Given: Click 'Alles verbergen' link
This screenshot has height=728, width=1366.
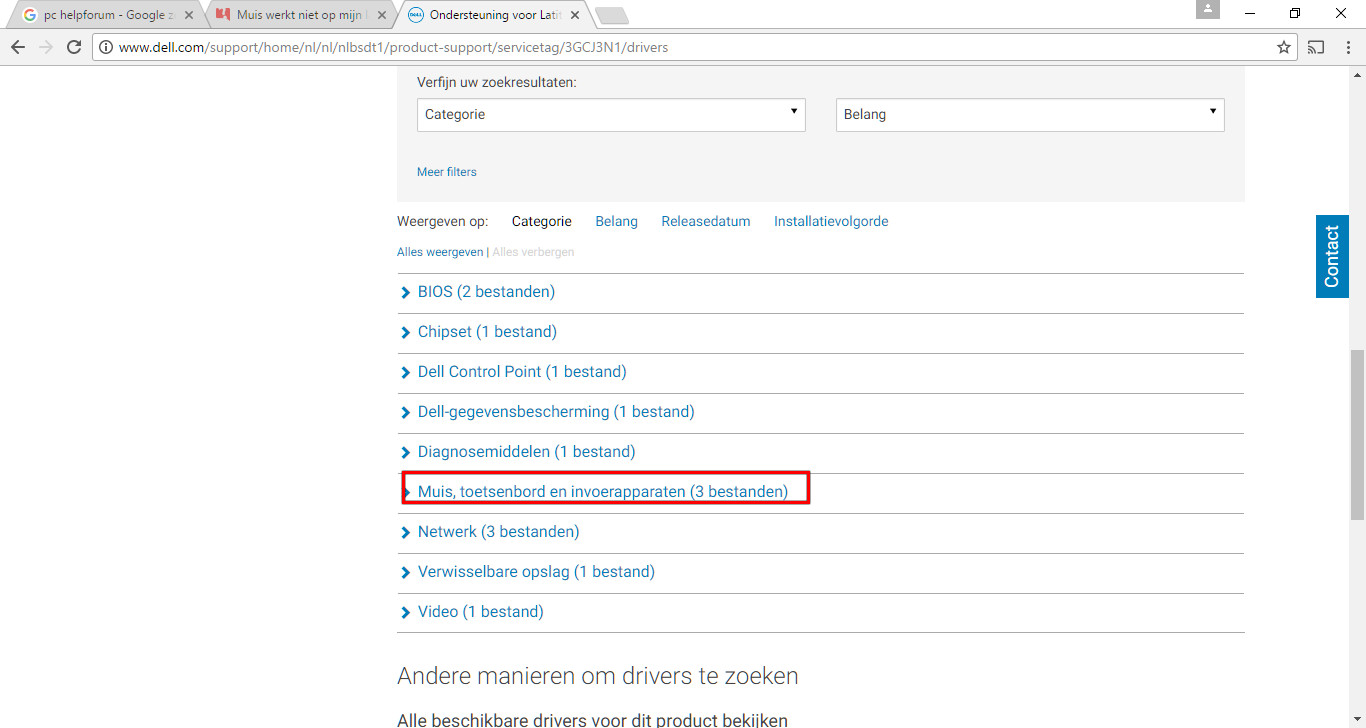Looking at the screenshot, I should coord(533,252).
